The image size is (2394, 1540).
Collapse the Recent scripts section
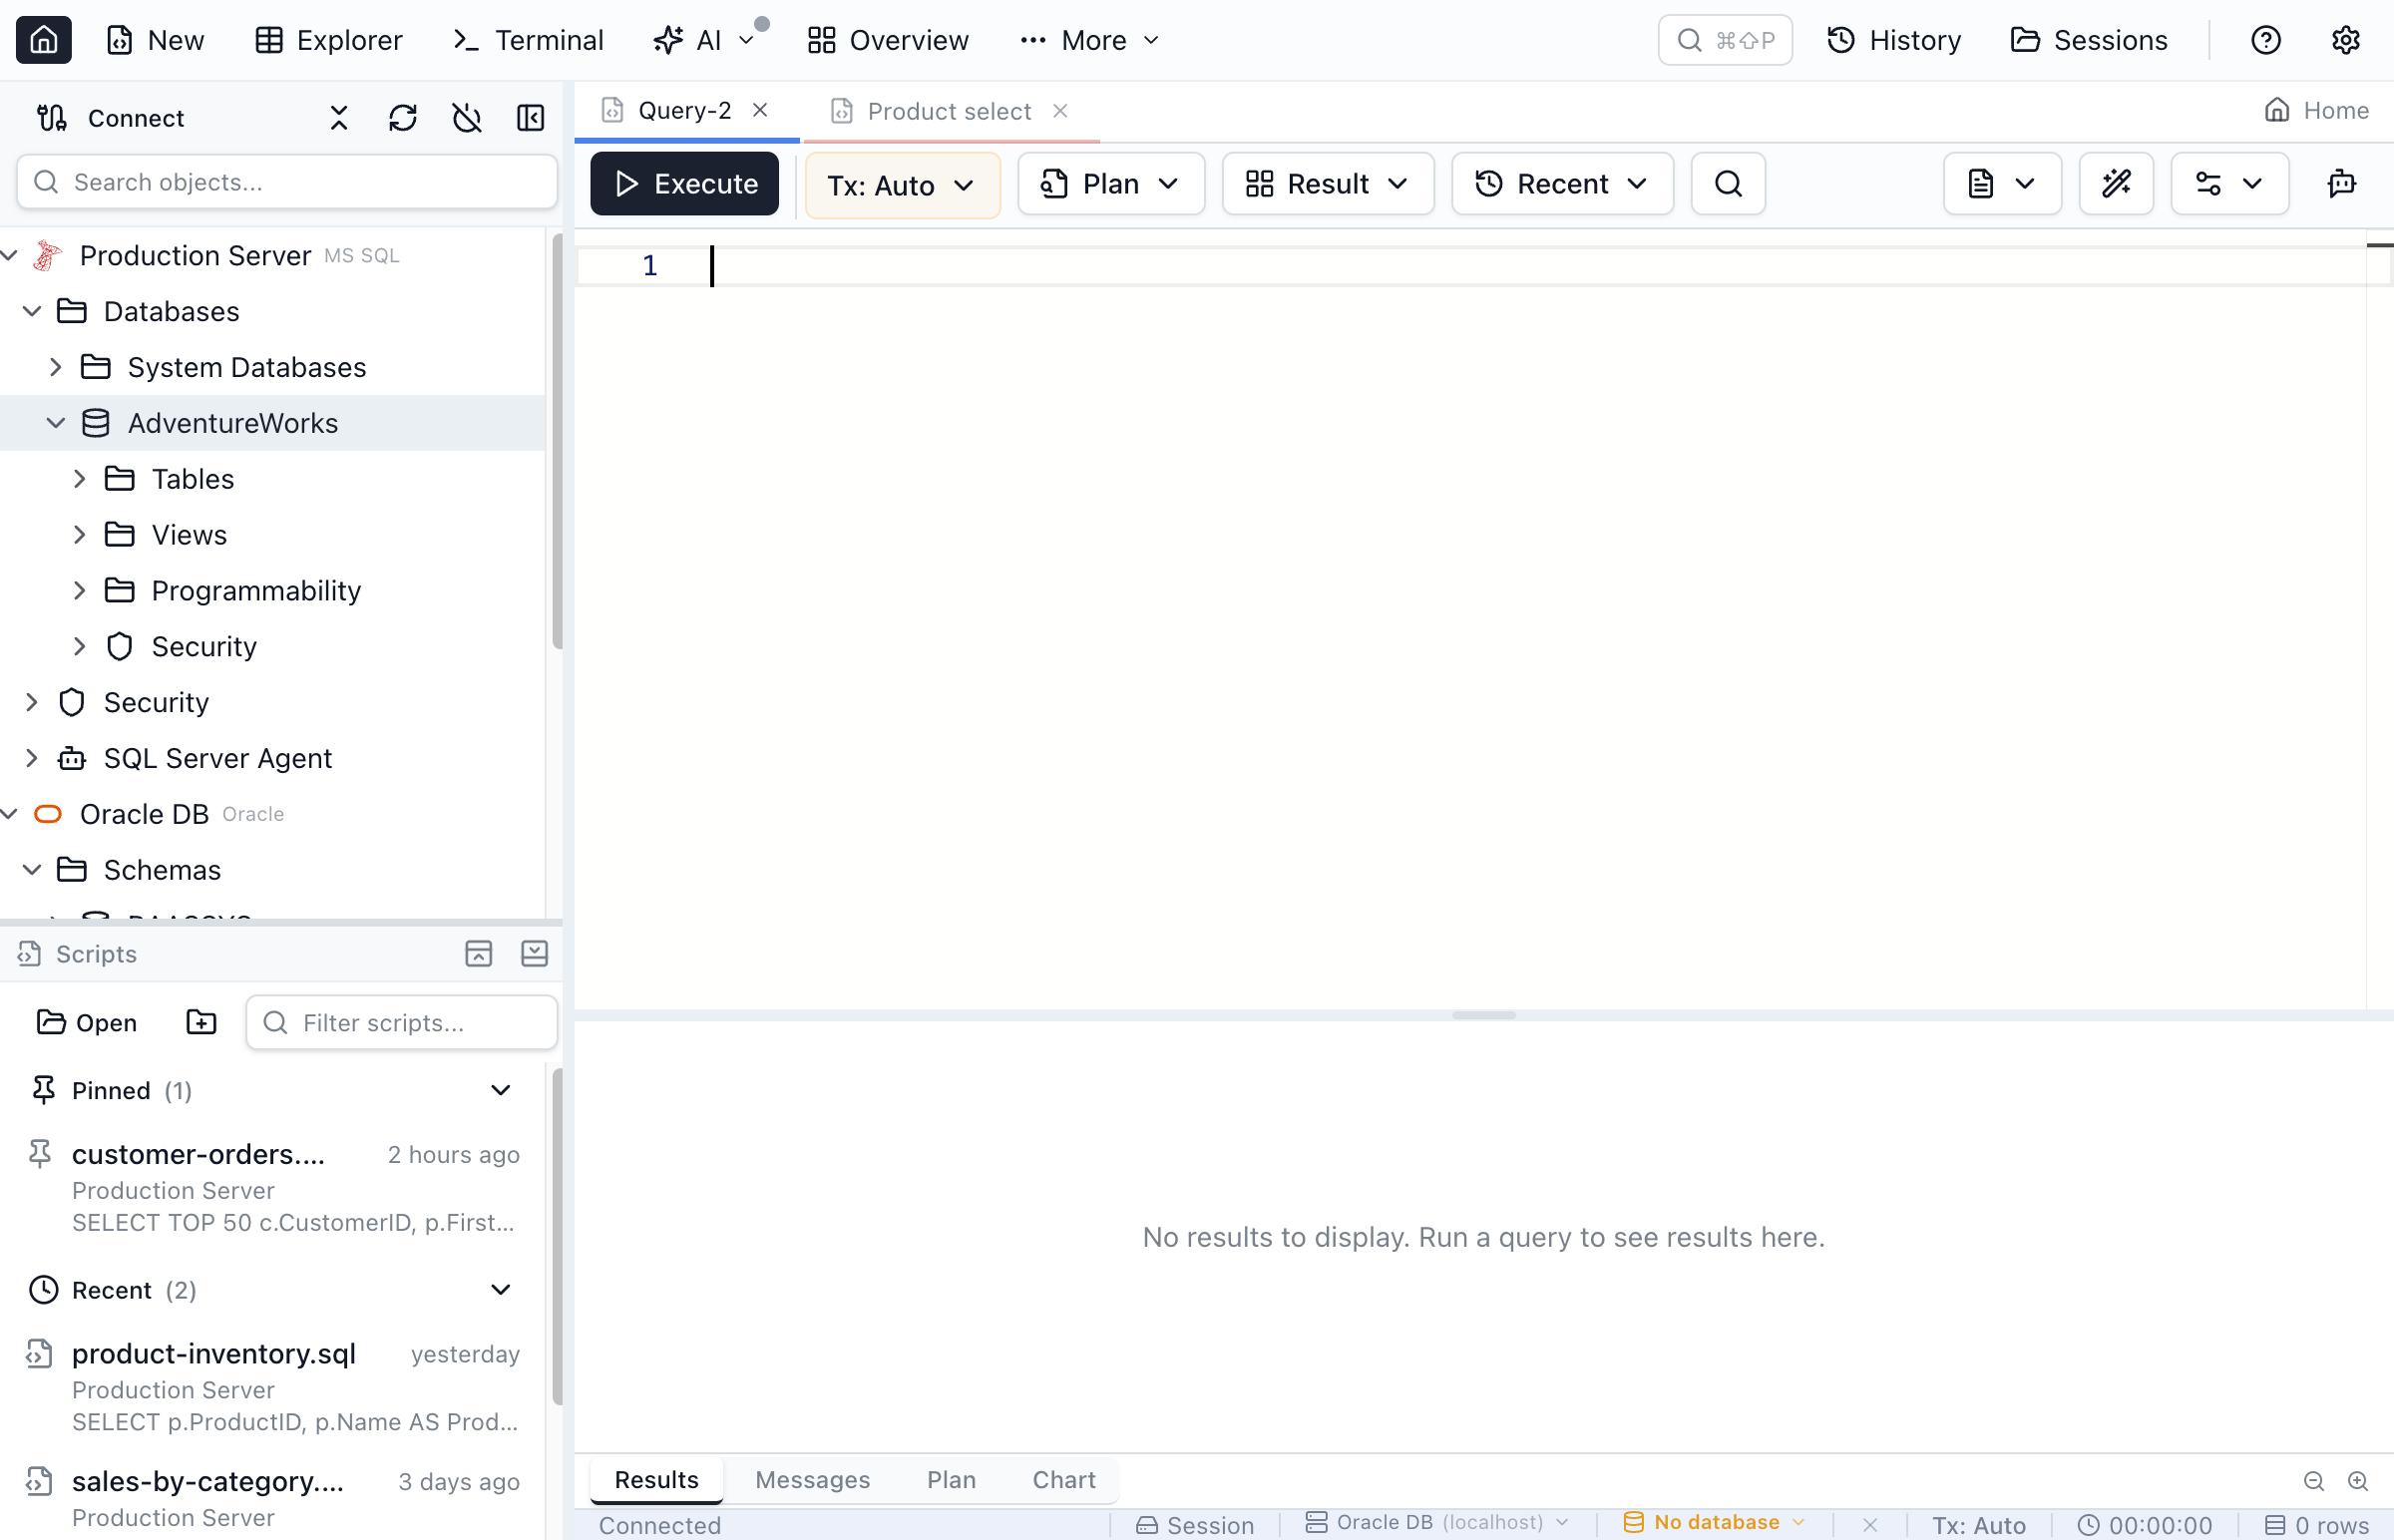click(501, 1291)
